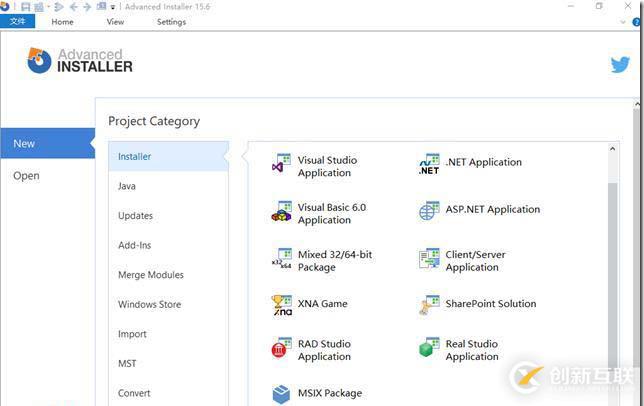Collapse the ribbon with the chevron

point(623,22)
